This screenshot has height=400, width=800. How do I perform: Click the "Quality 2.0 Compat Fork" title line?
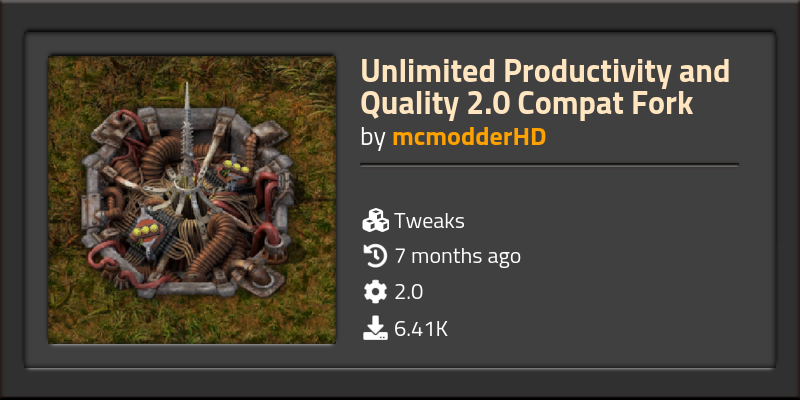point(527,104)
